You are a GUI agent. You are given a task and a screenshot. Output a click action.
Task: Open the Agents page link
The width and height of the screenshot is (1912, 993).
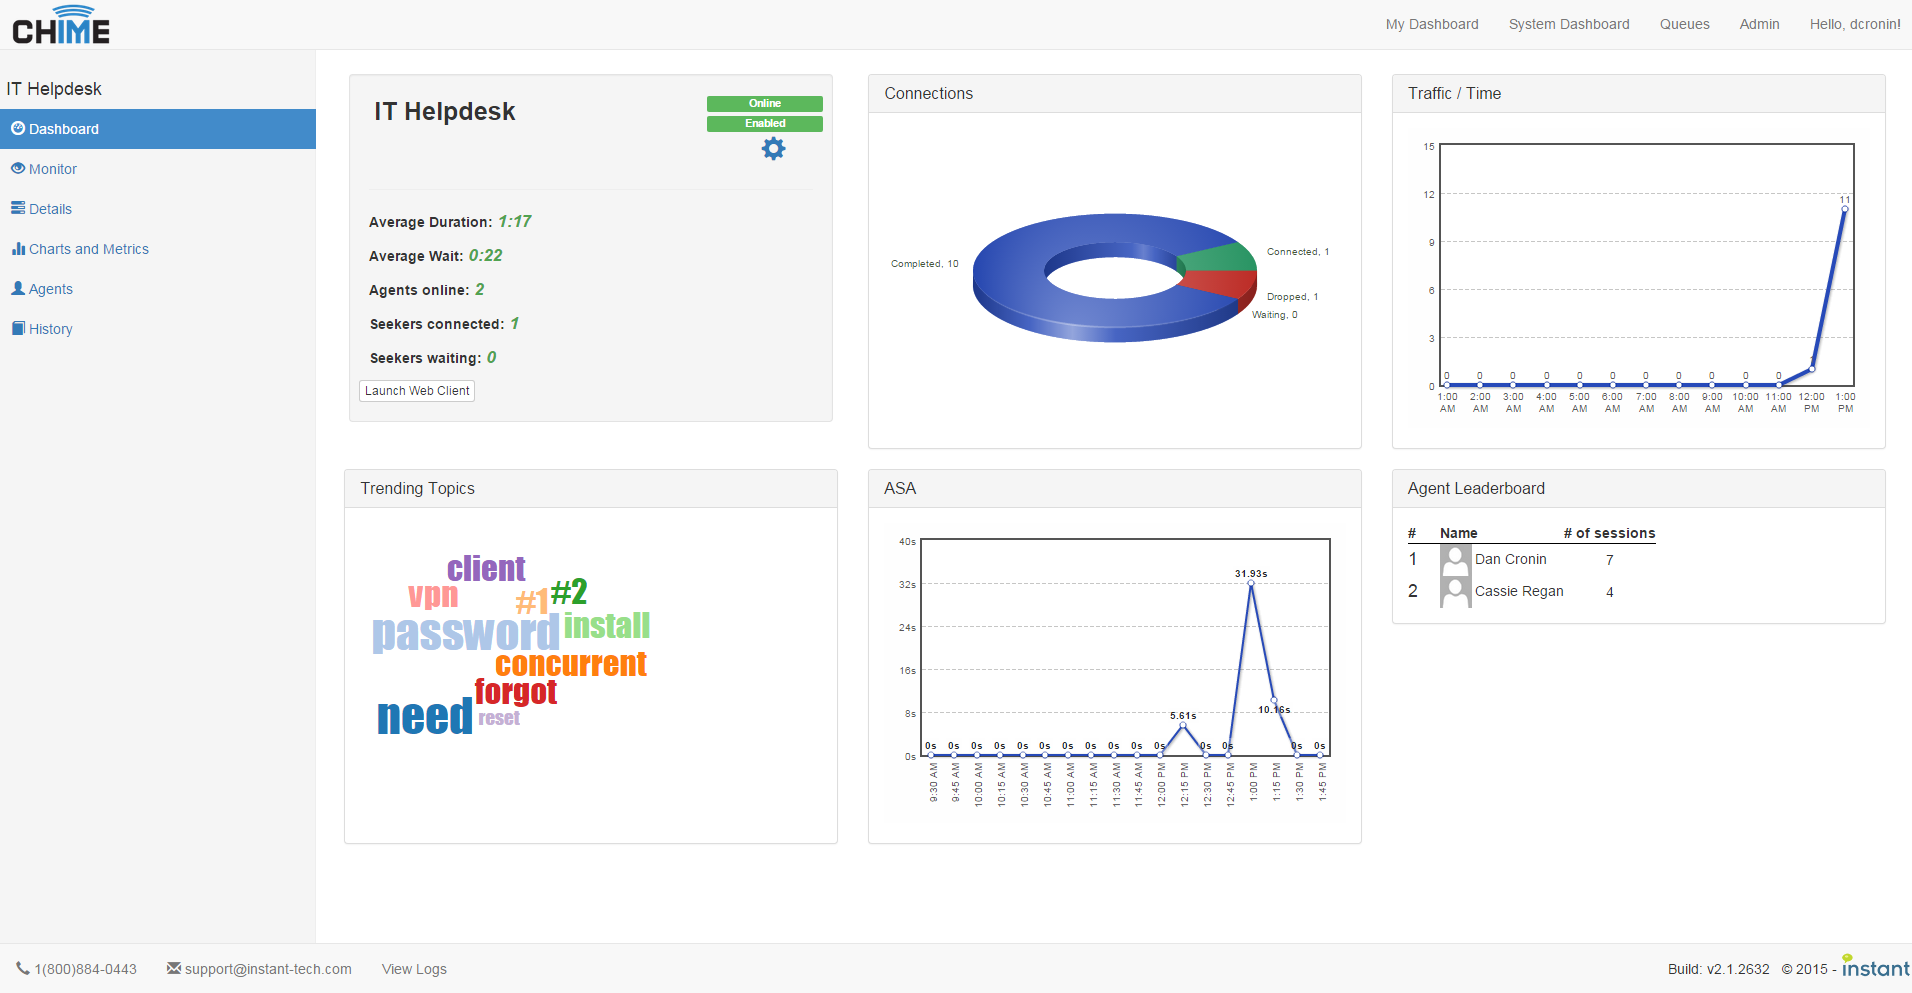pyautogui.click(x=51, y=289)
